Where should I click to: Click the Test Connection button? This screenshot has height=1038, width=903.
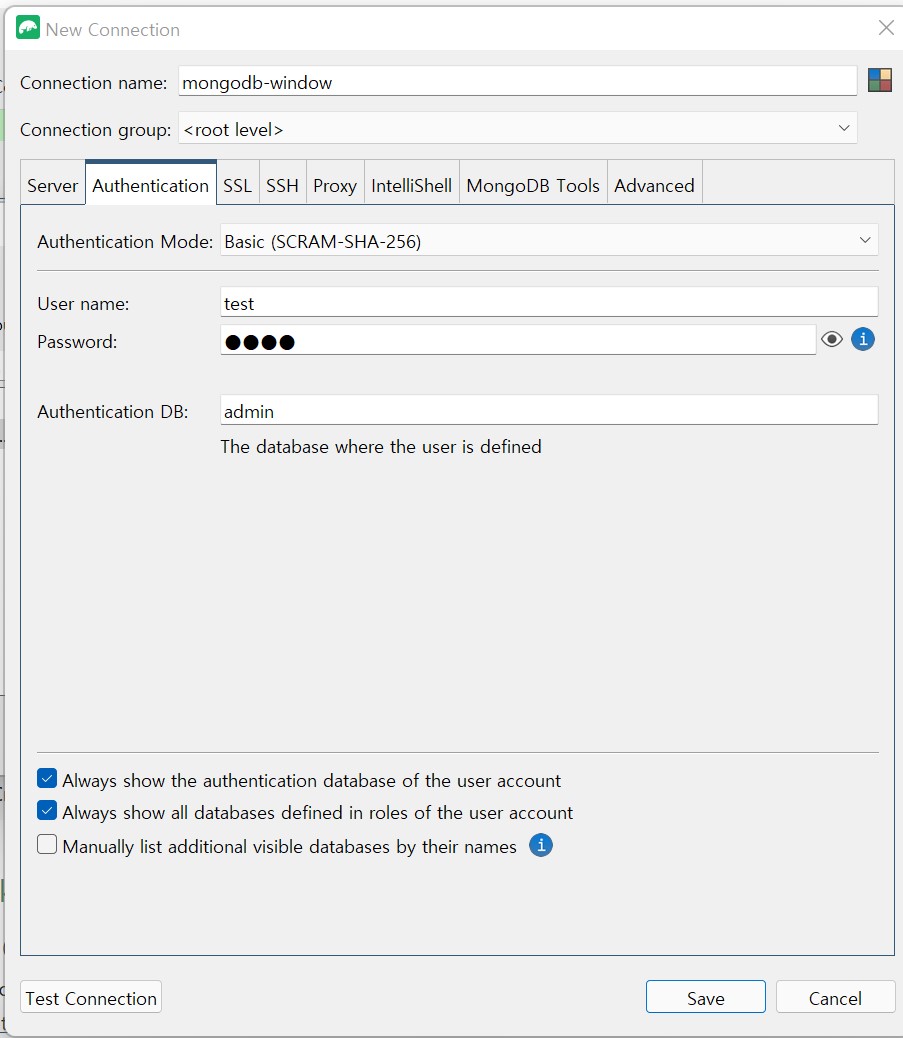click(x=91, y=998)
